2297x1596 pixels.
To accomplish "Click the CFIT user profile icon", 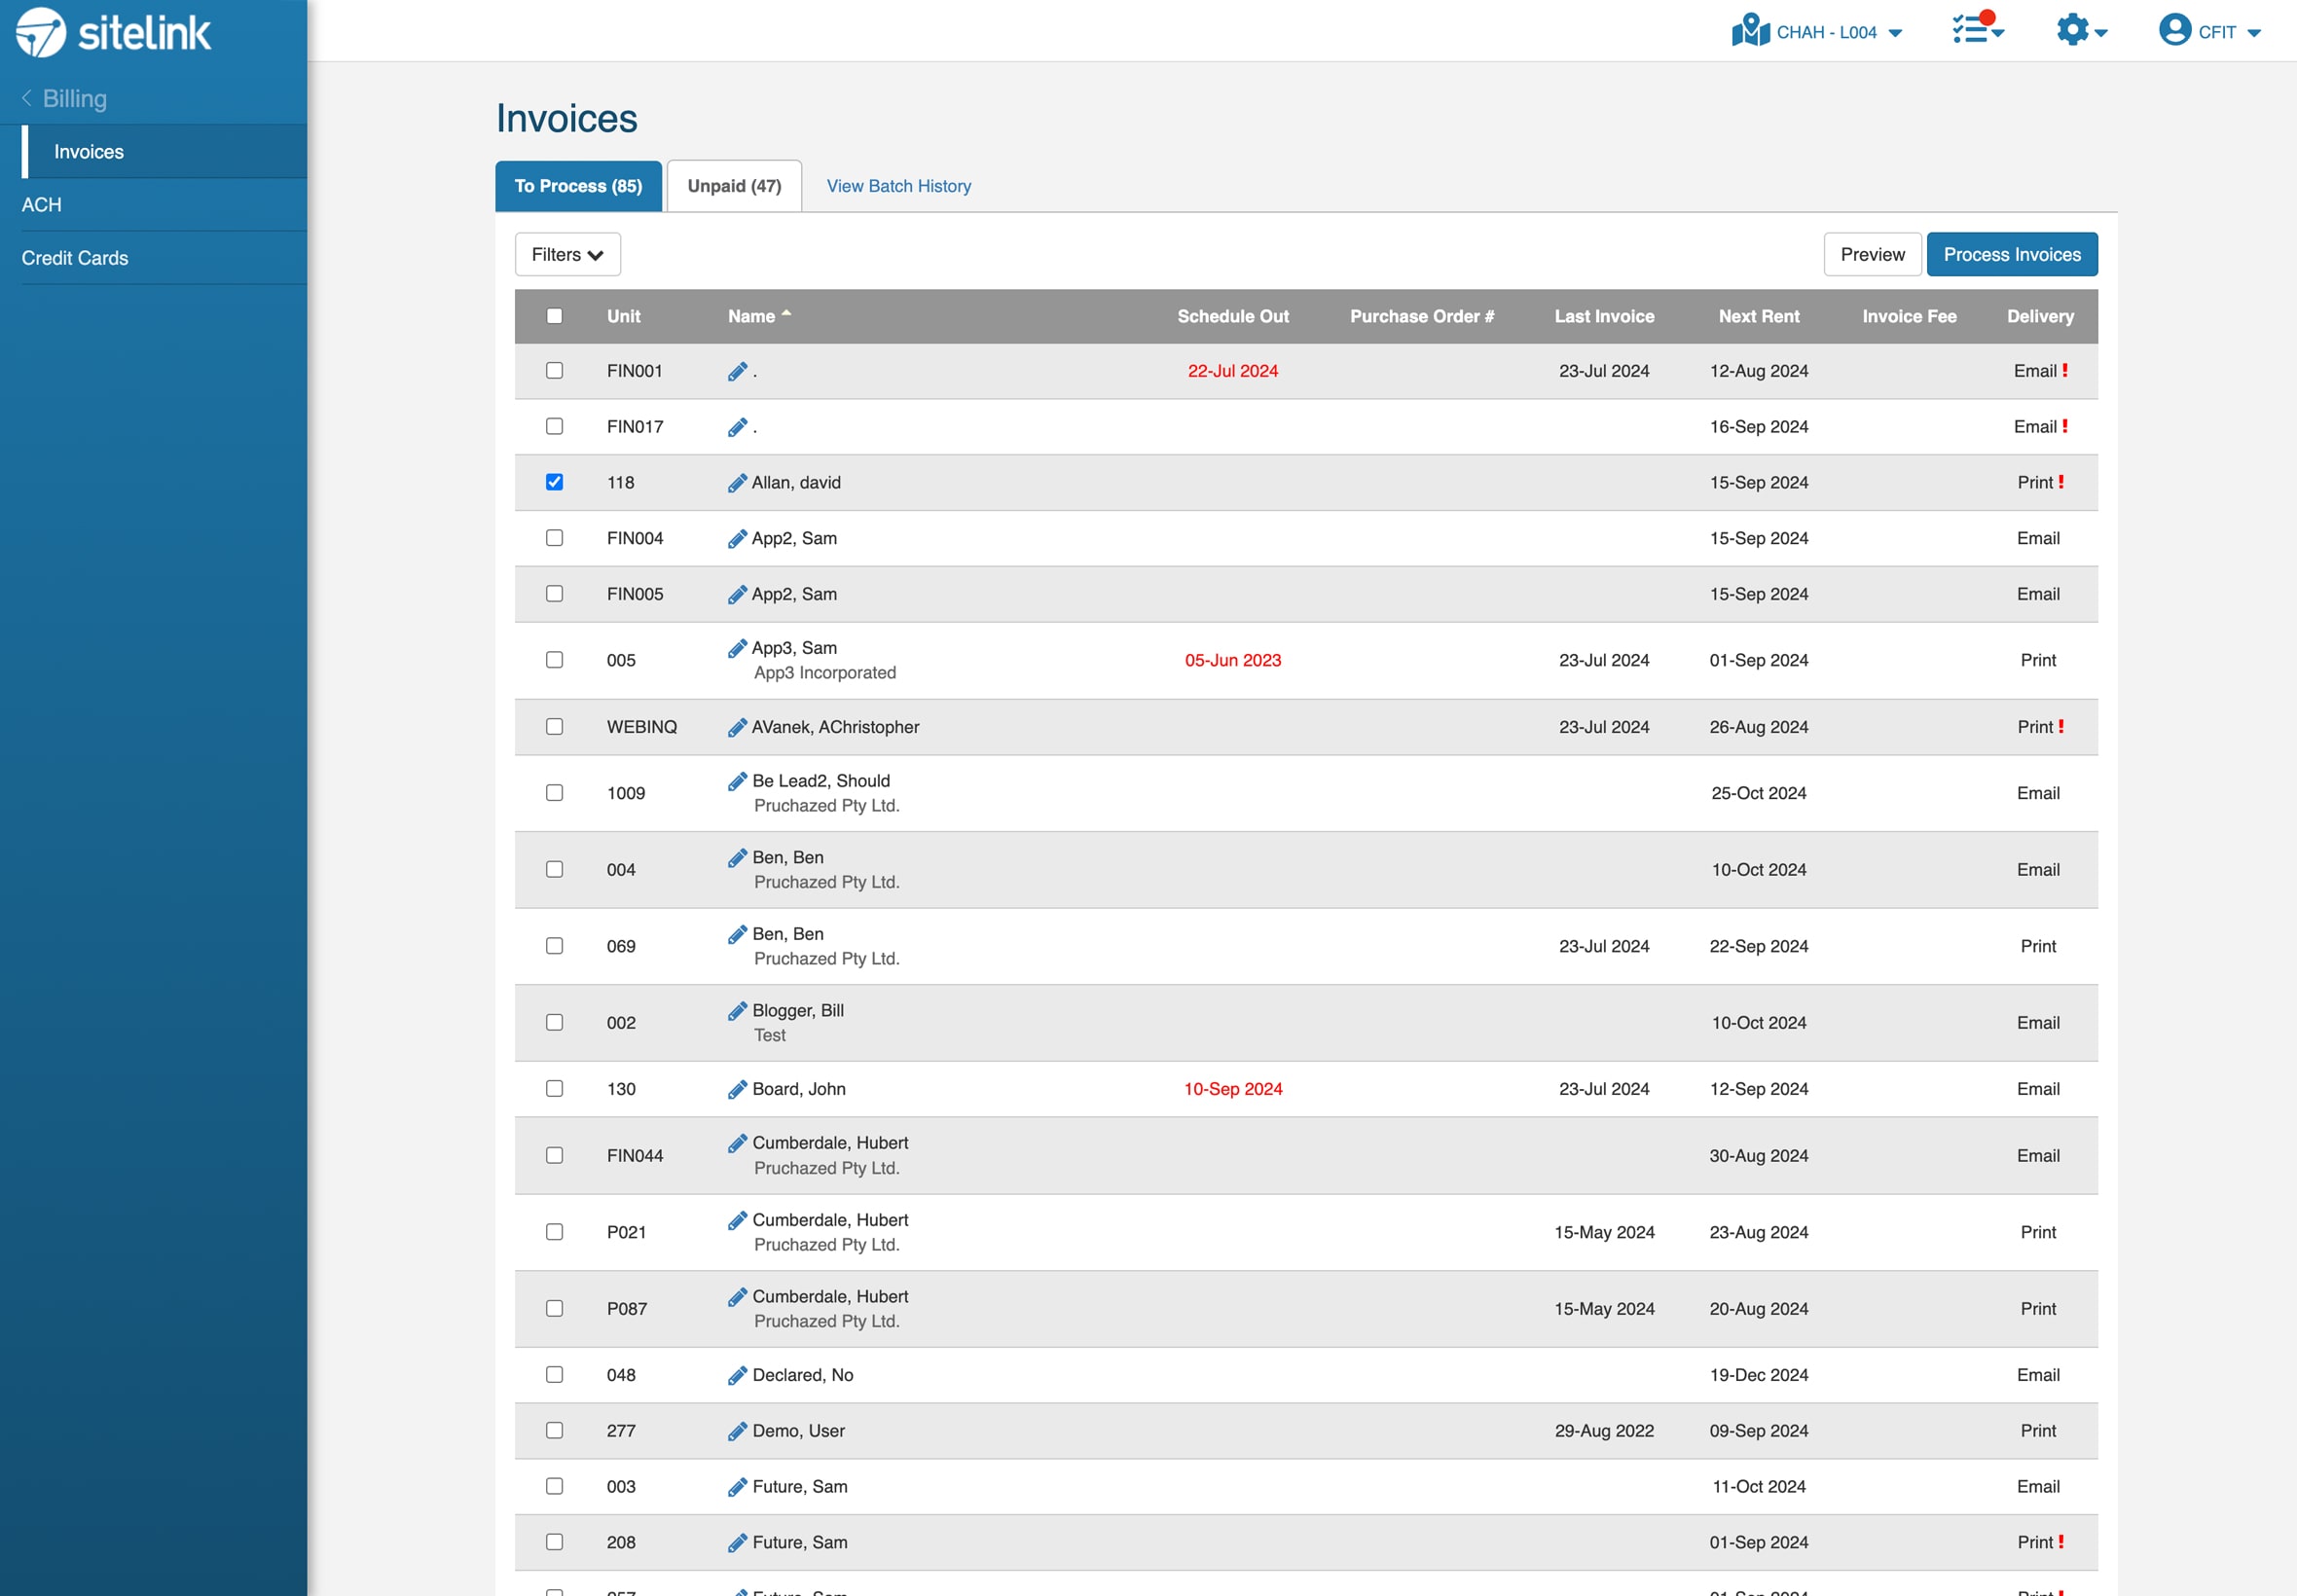I will pos(2174,30).
